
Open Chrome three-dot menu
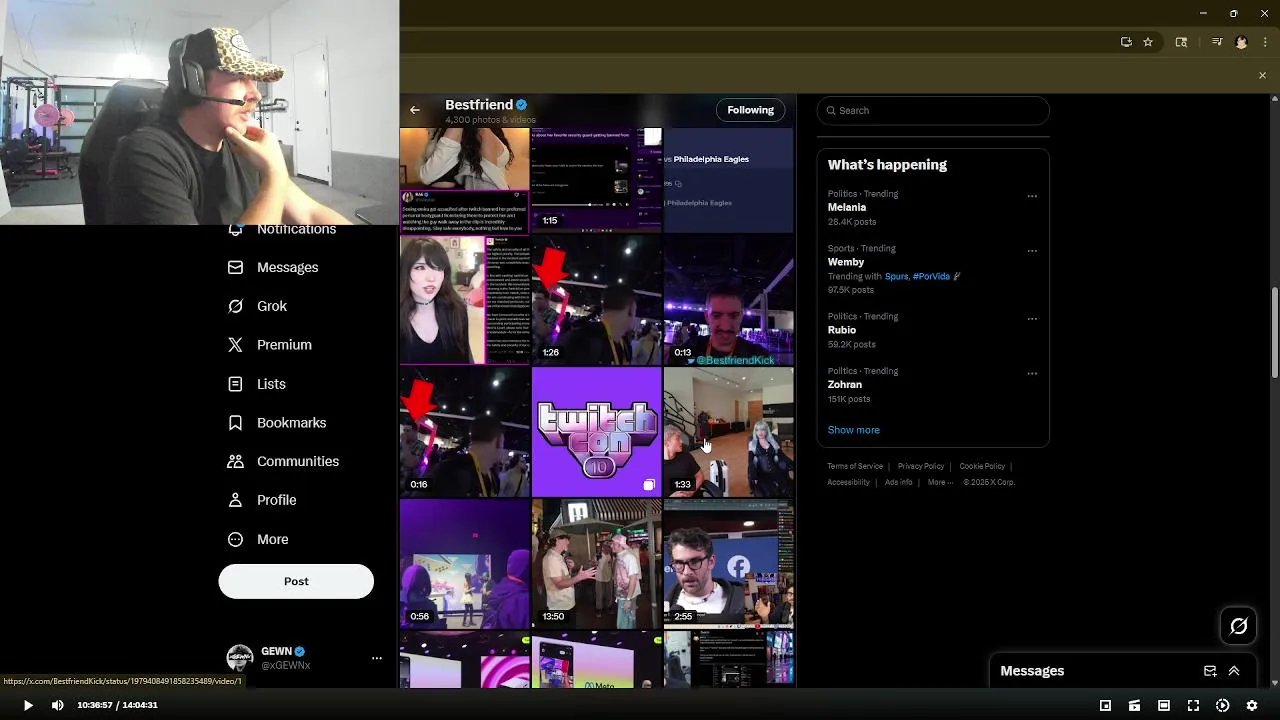pos(1265,42)
